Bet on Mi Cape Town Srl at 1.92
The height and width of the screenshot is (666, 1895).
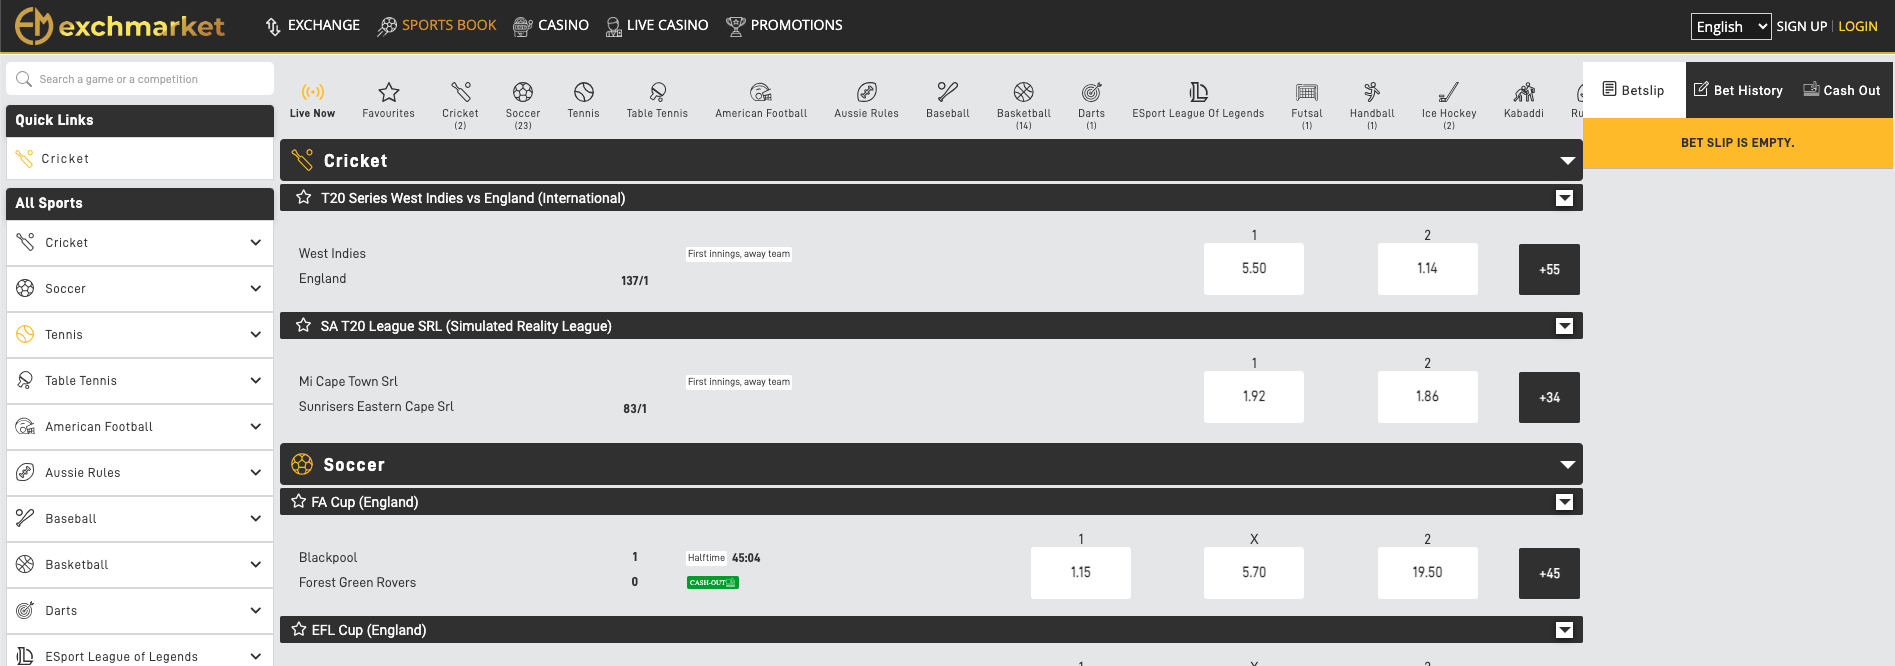tap(1254, 397)
